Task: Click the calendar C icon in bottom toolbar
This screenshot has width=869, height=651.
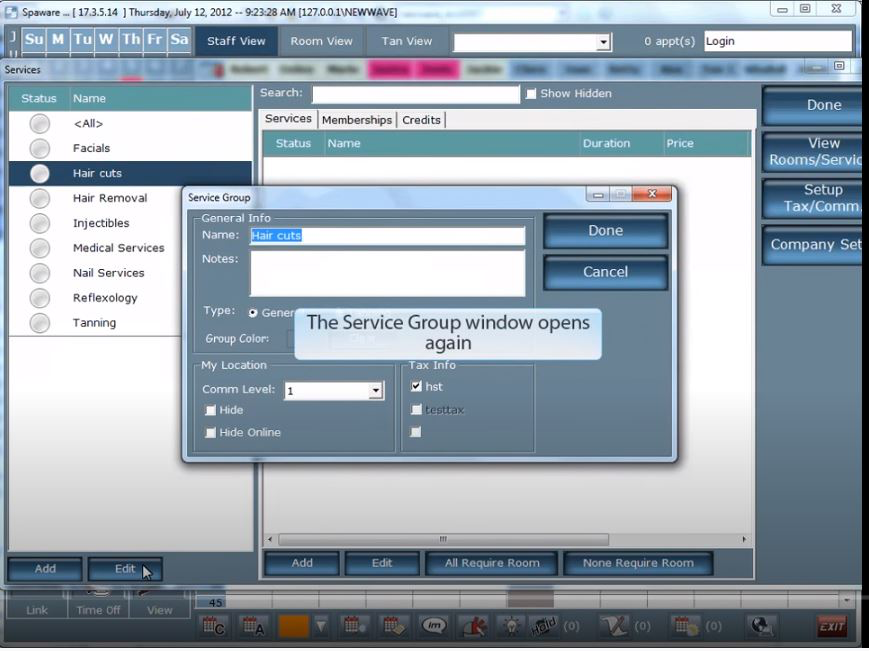Action: coord(213,626)
